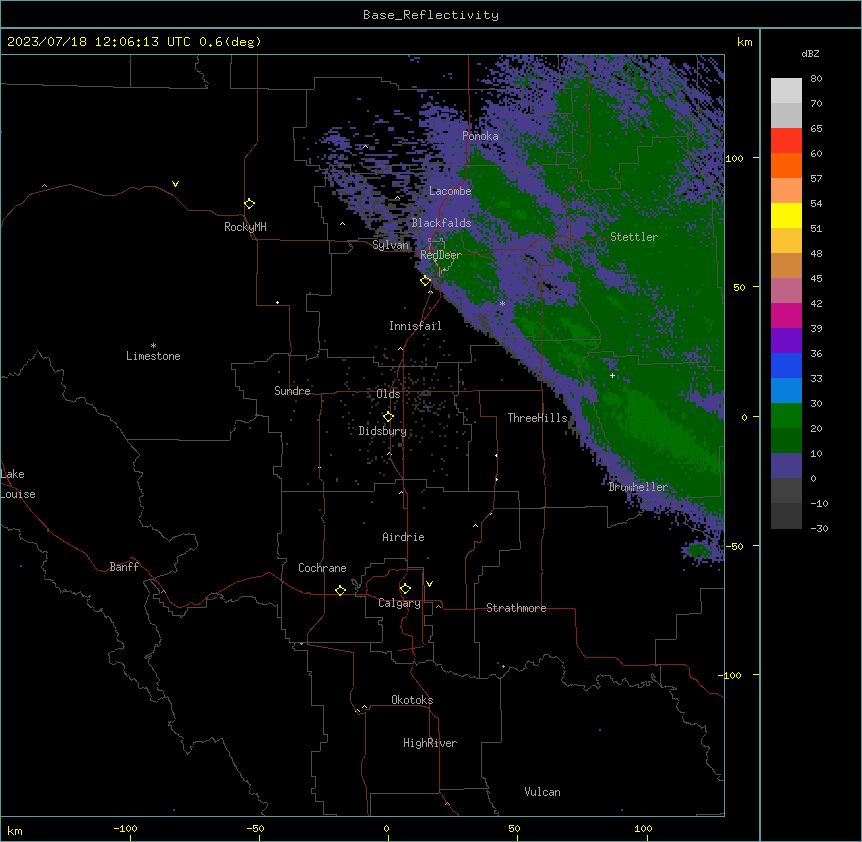Click the Blackfalds map label
Viewport: 862px width, 842px height.
[441, 223]
